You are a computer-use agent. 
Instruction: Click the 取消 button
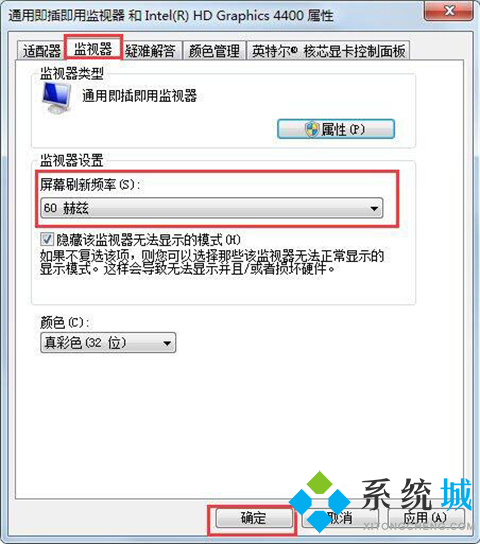(339, 519)
